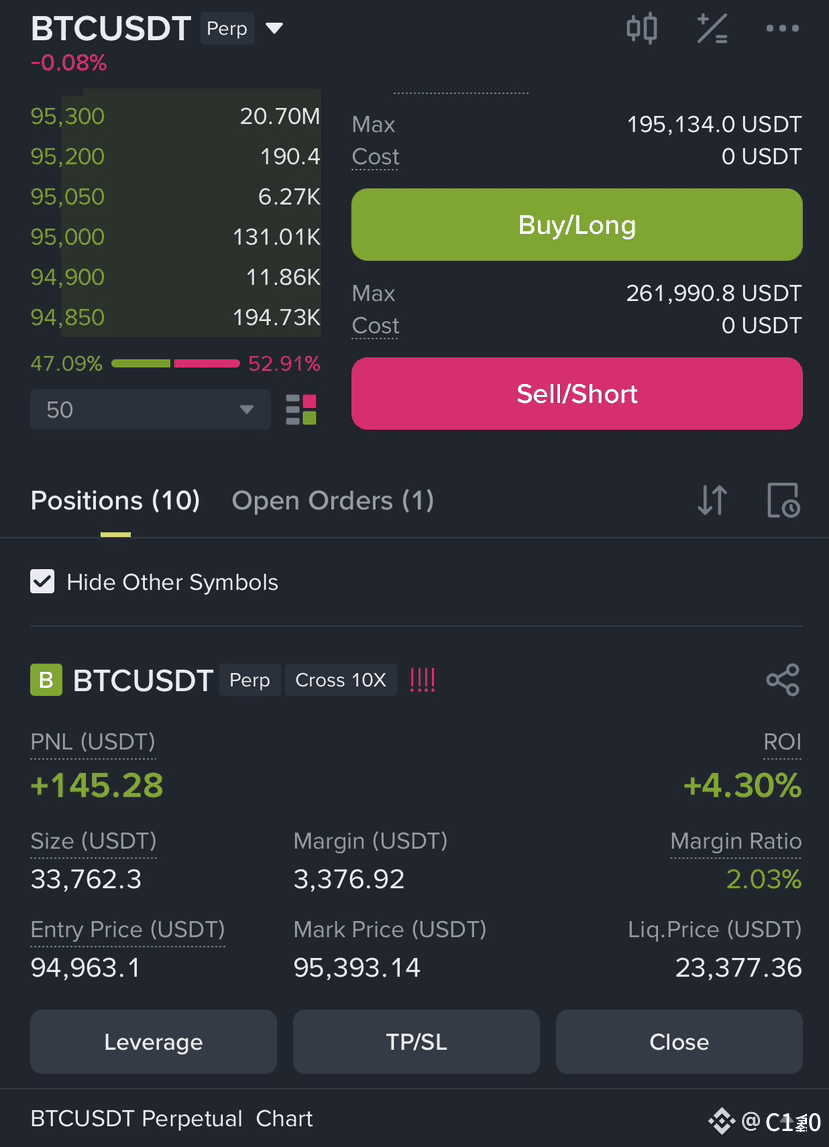Click the Buy/Long button
Viewport: 829px width, 1147px height.
coord(577,225)
